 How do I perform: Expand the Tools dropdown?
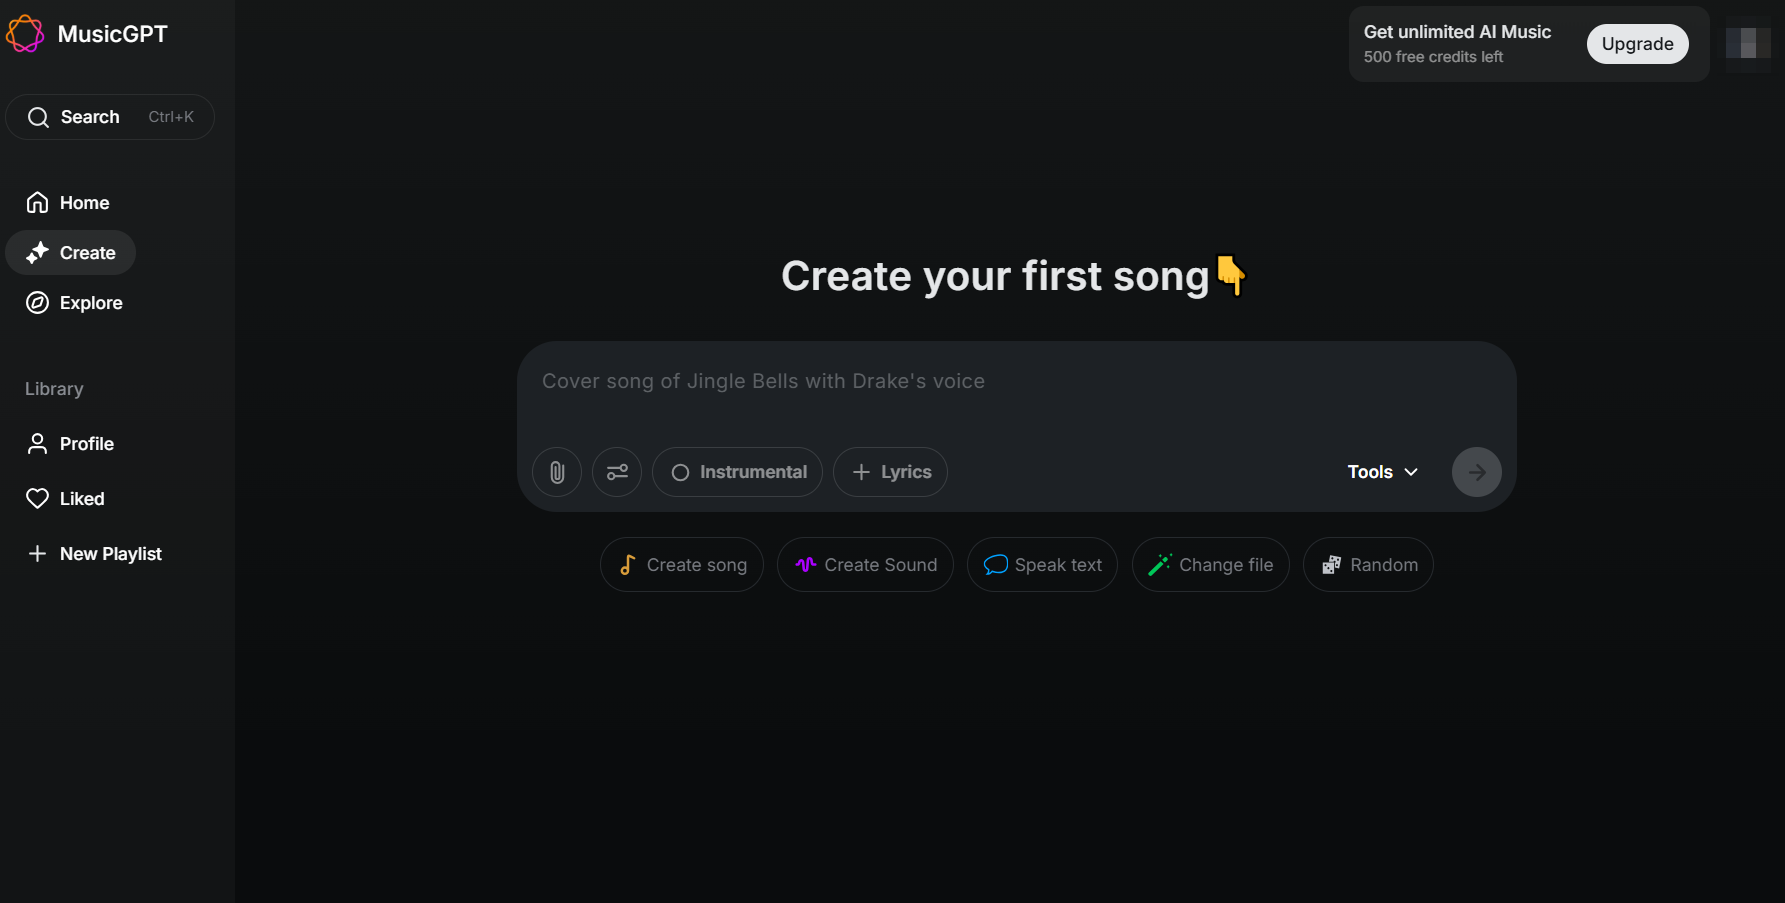(1382, 471)
